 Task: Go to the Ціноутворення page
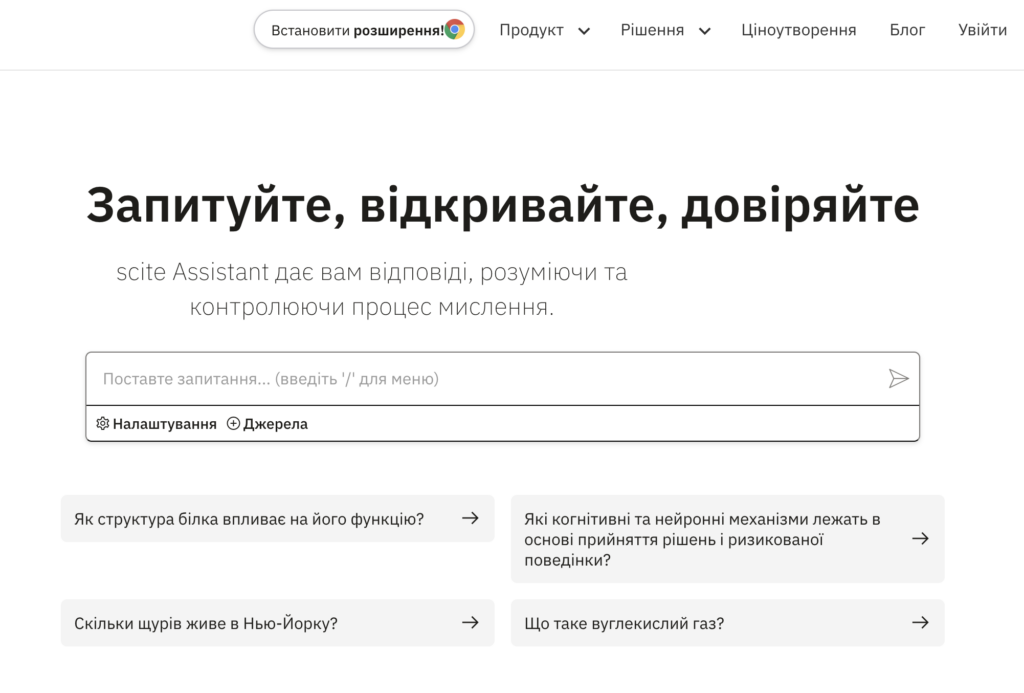click(x=798, y=30)
